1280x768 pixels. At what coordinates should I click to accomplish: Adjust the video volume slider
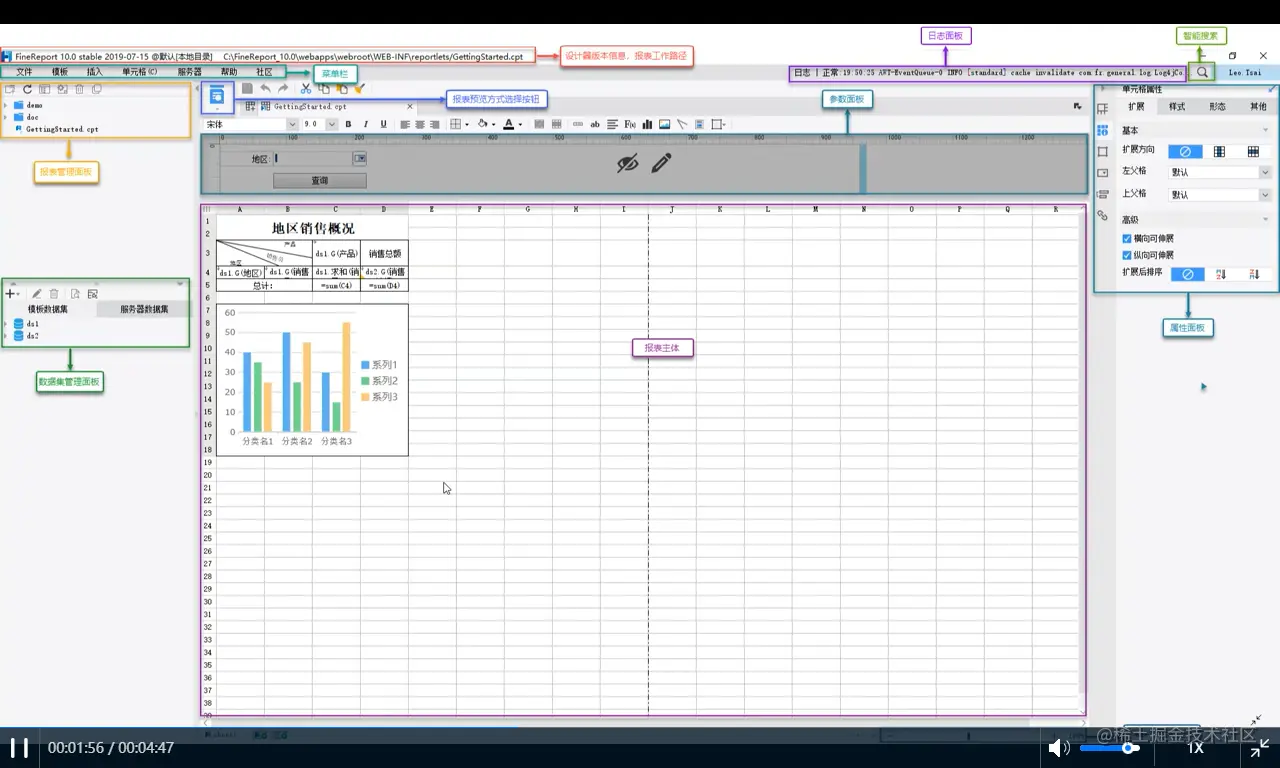click(x=1109, y=747)
